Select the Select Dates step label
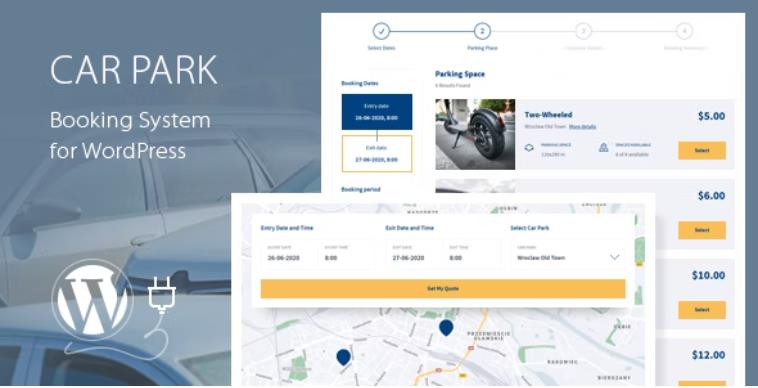The image size is (758, 388). click(x=381, y=48)
